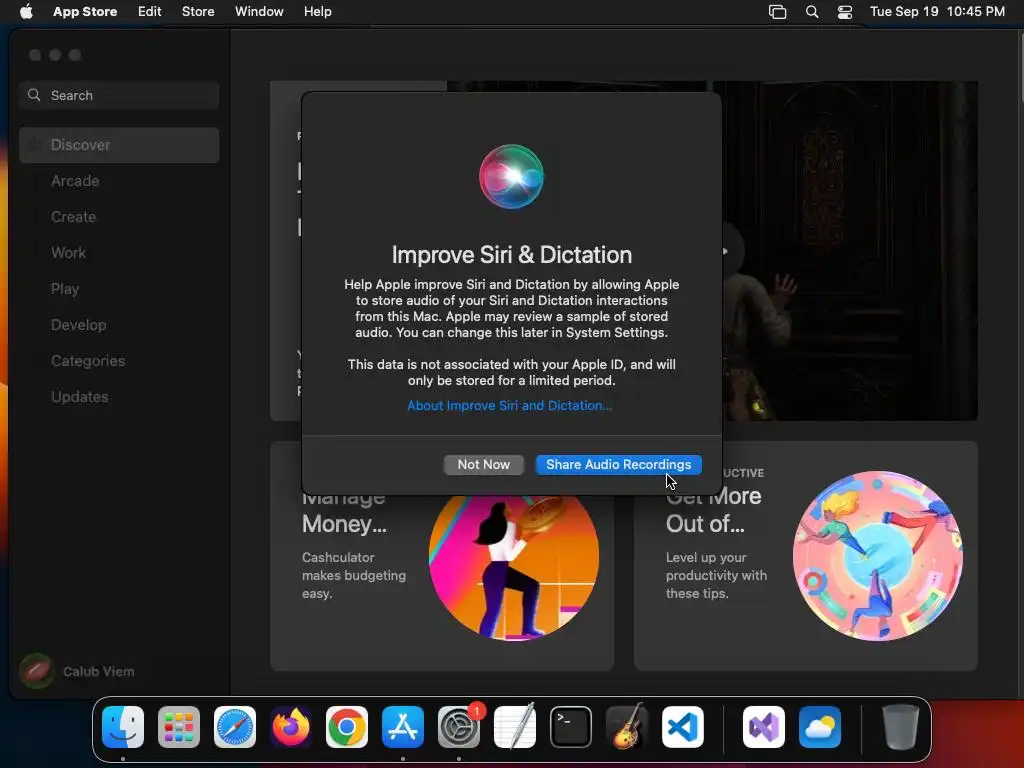Click 'Level up your productivity' description text
Screen dimensions: 1024x768
coord(716,575)
